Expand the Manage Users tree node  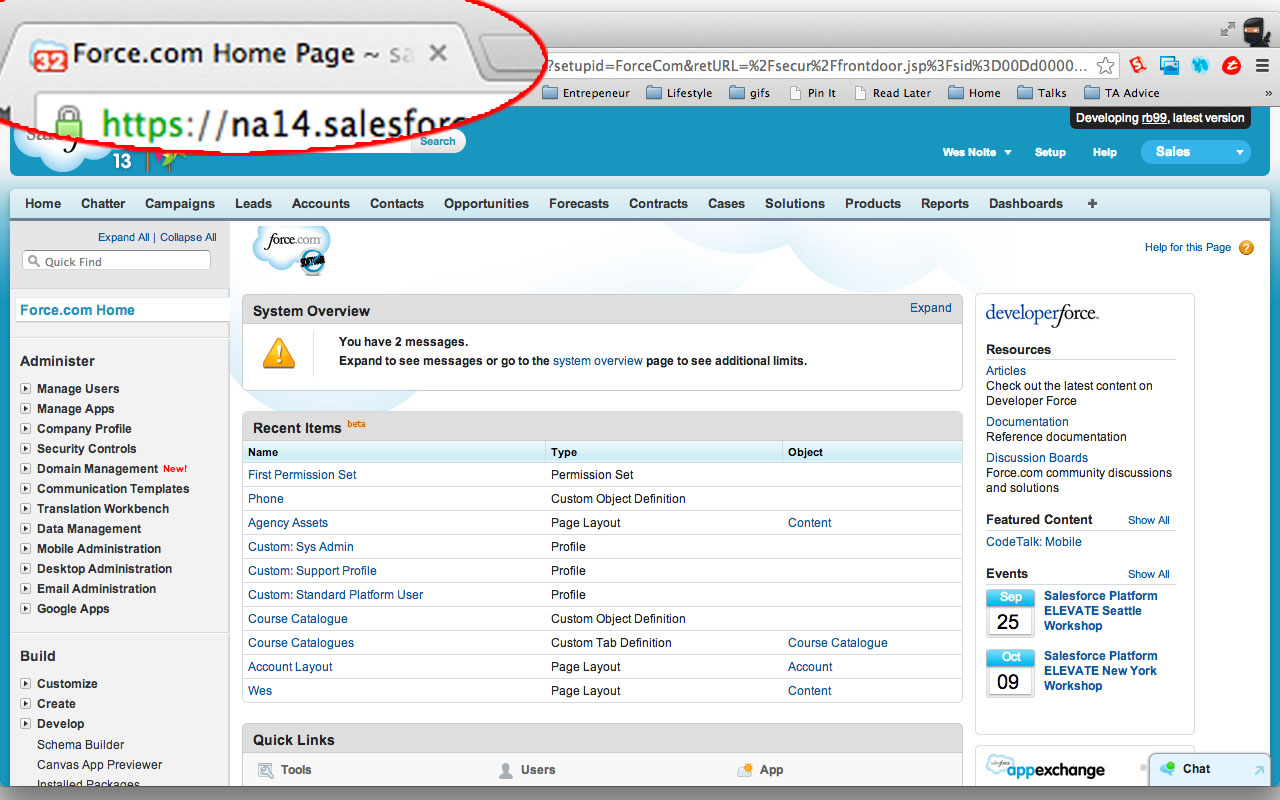tap(26, 389)
